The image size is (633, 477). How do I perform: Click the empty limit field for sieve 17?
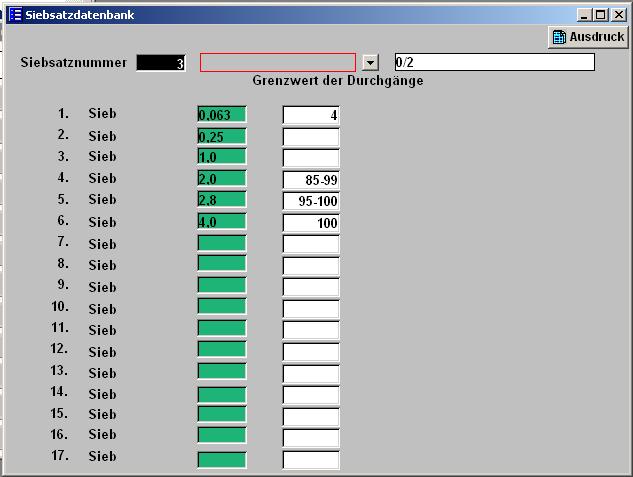click(x=311, y=460)
